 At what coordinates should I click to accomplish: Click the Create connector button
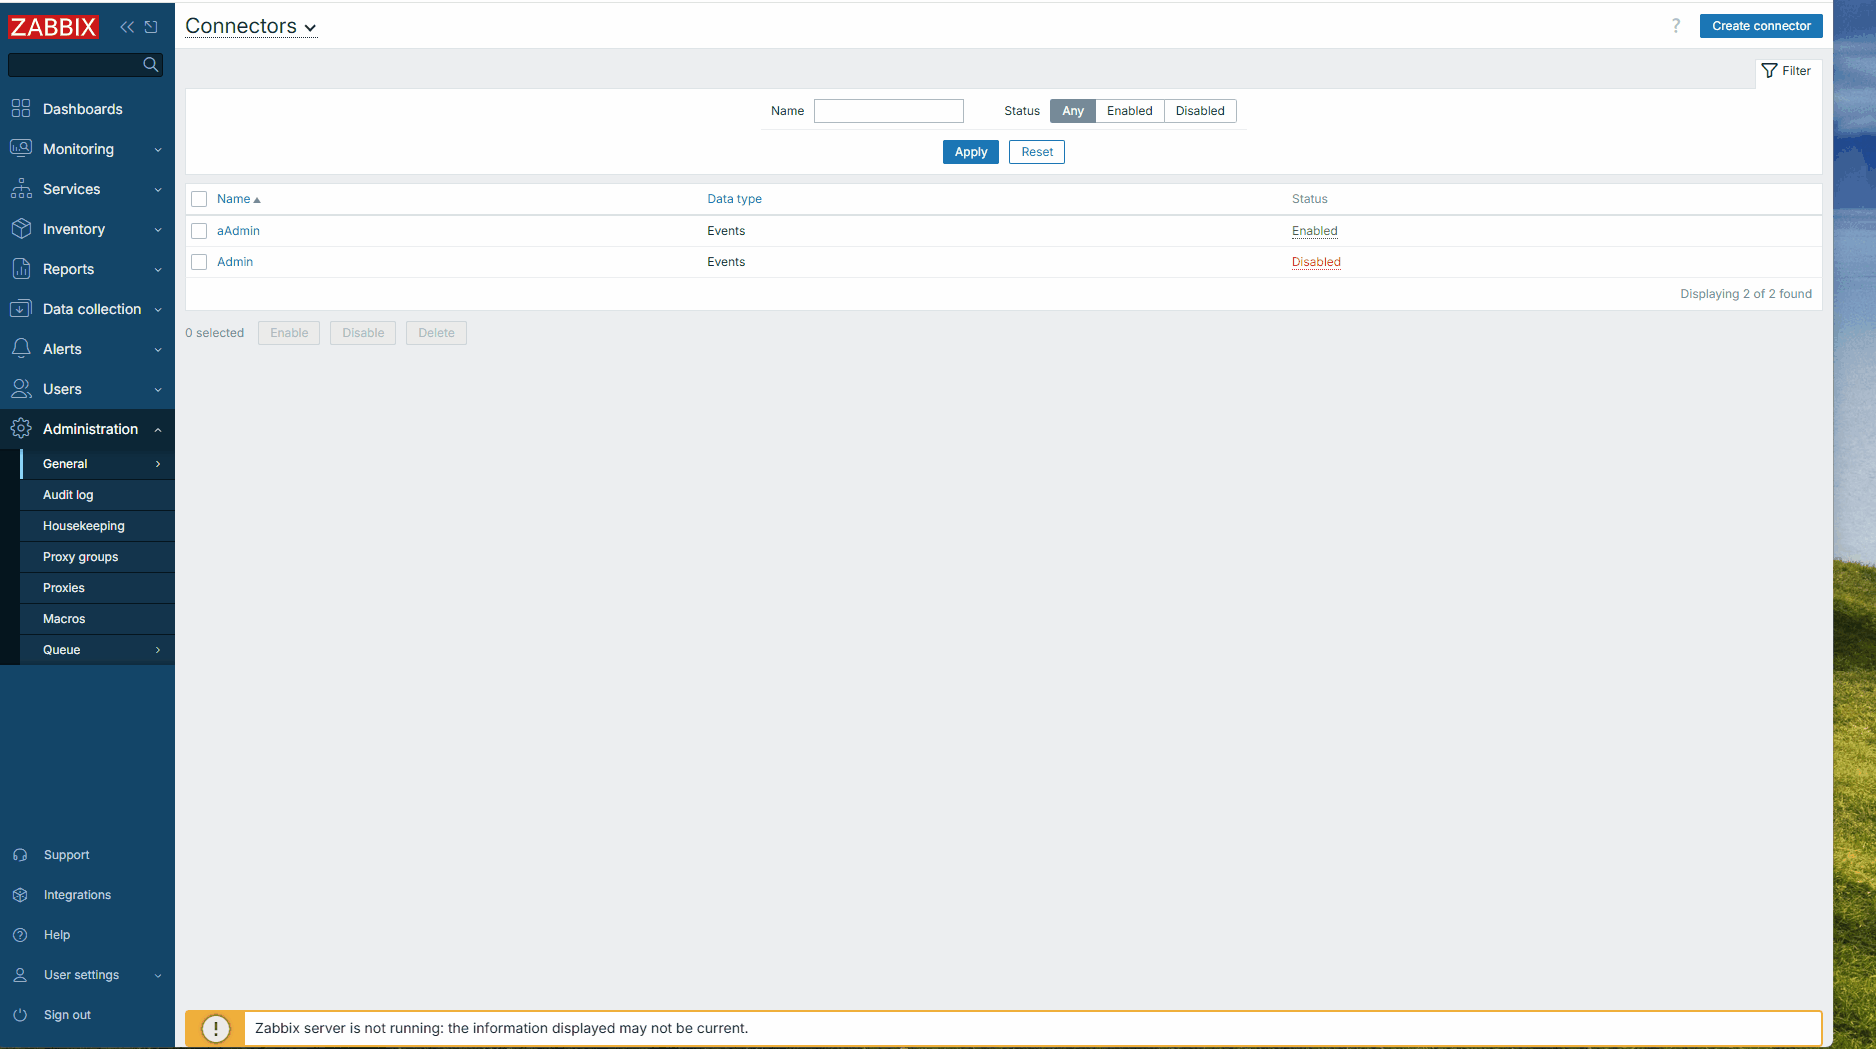click(1760, 26)
